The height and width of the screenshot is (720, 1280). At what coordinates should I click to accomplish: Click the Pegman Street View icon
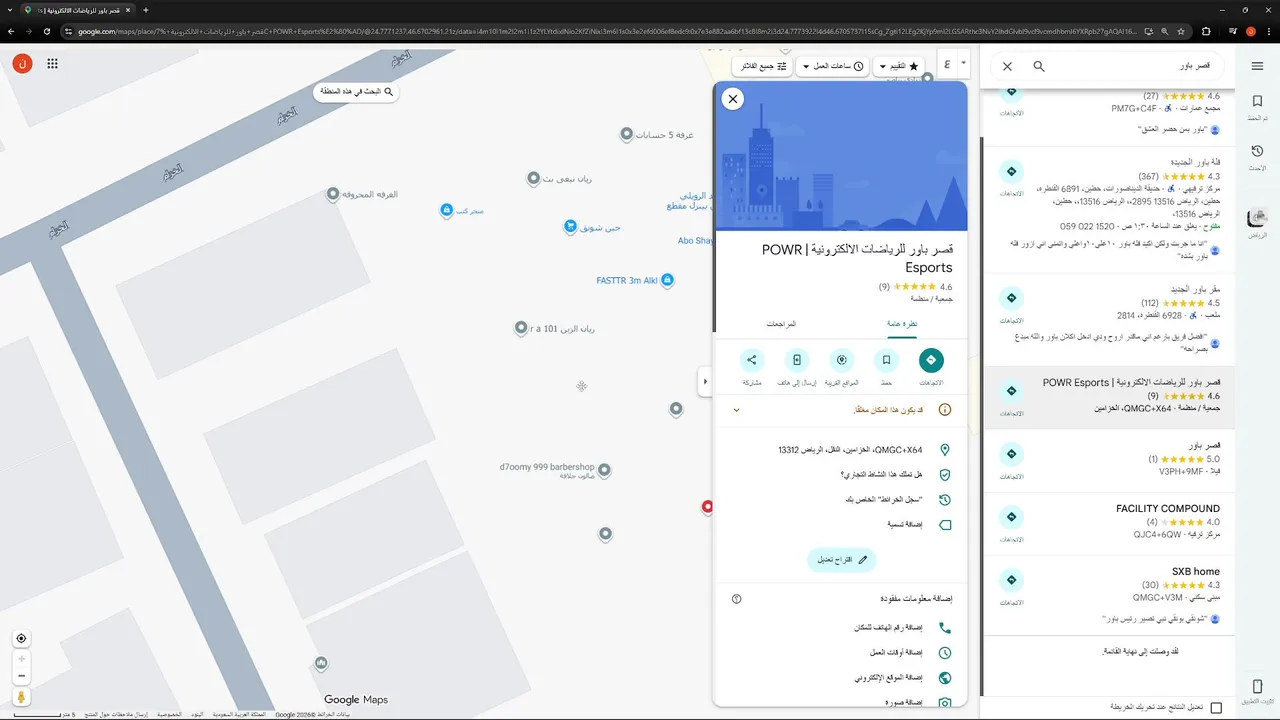click(x=21, y=697)
